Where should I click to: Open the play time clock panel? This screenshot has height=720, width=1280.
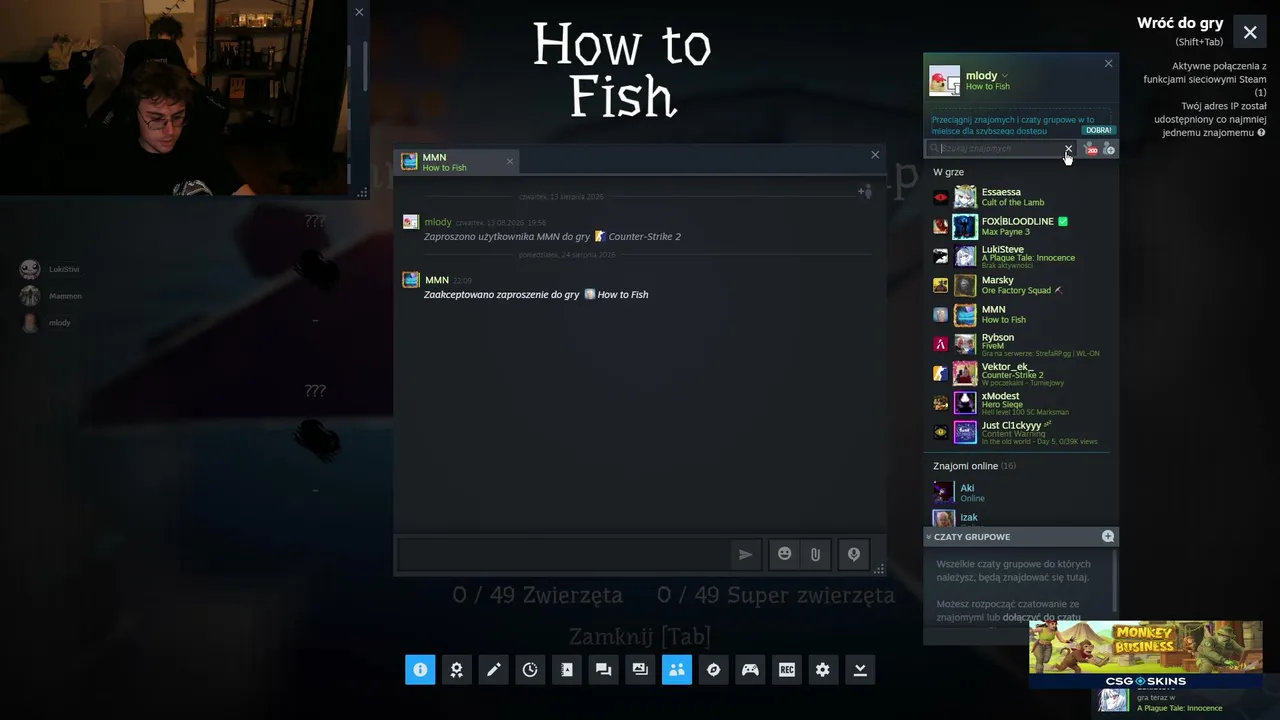coord(530,670)
